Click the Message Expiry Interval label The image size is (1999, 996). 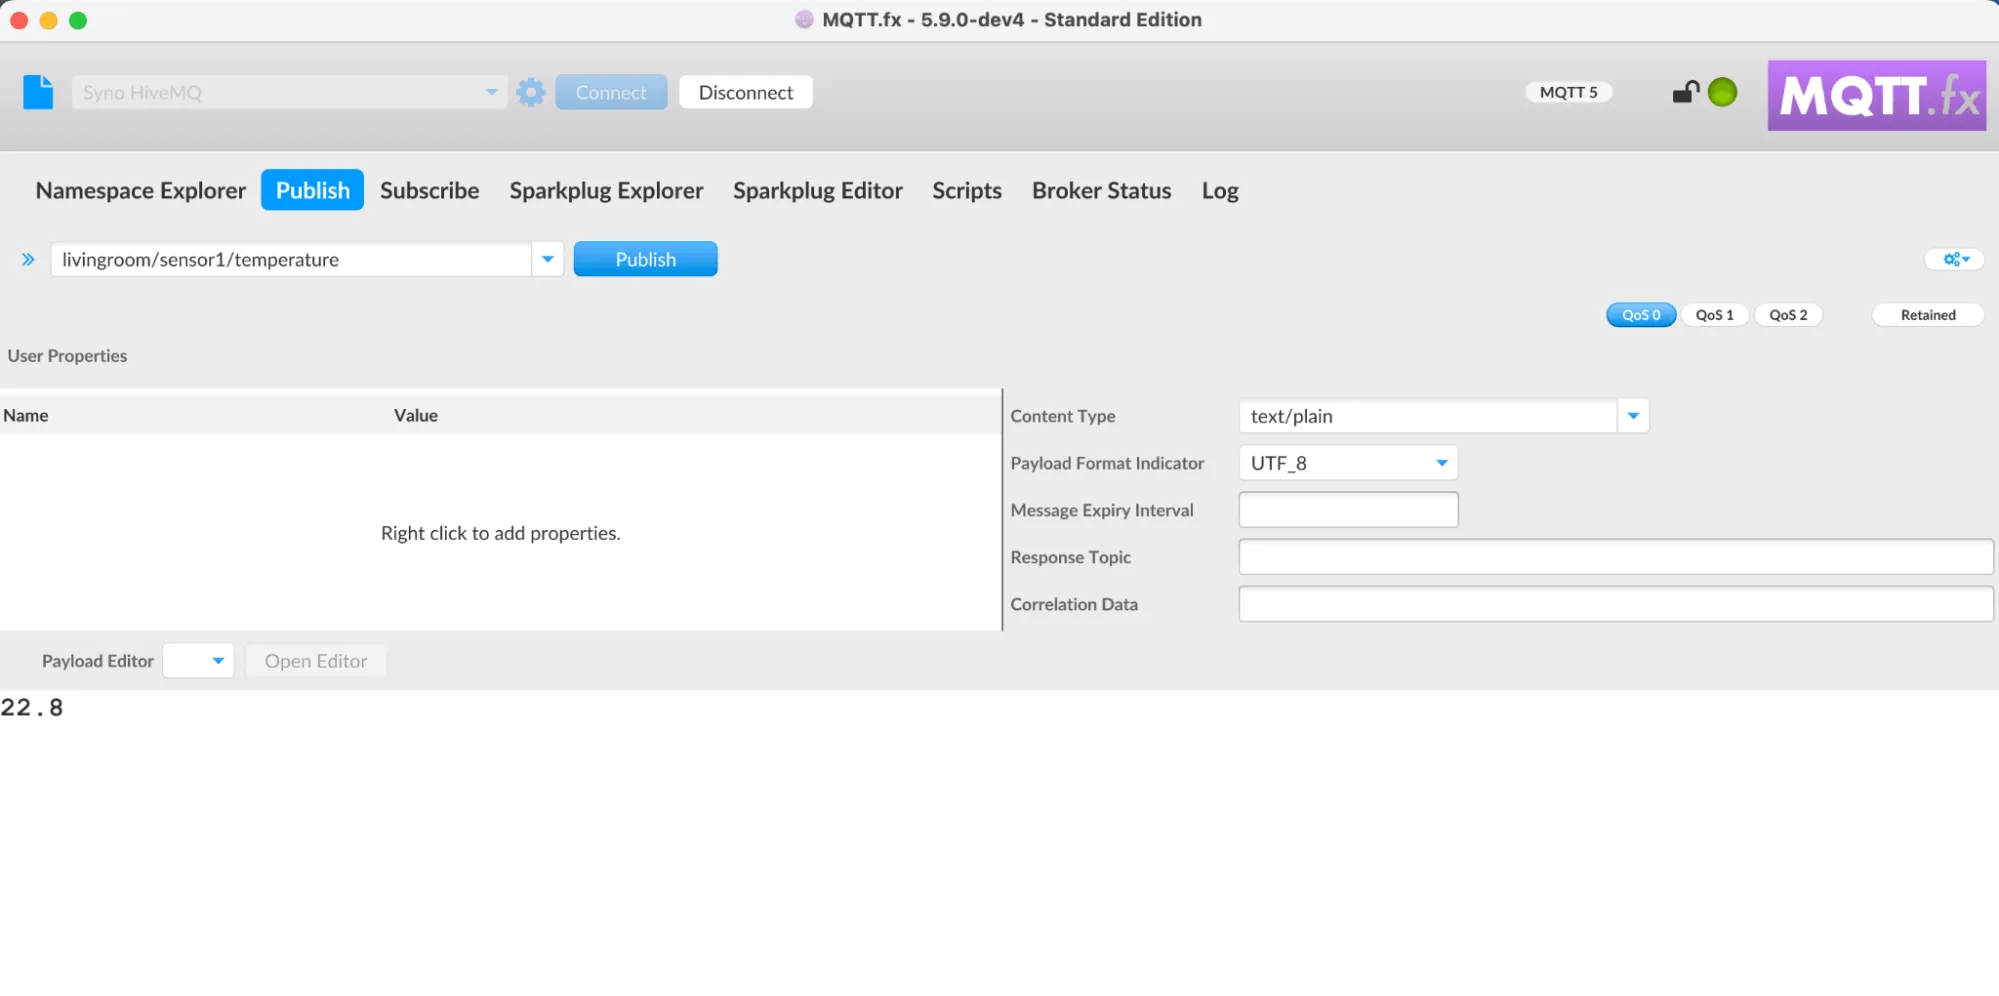pos(1102,510)
